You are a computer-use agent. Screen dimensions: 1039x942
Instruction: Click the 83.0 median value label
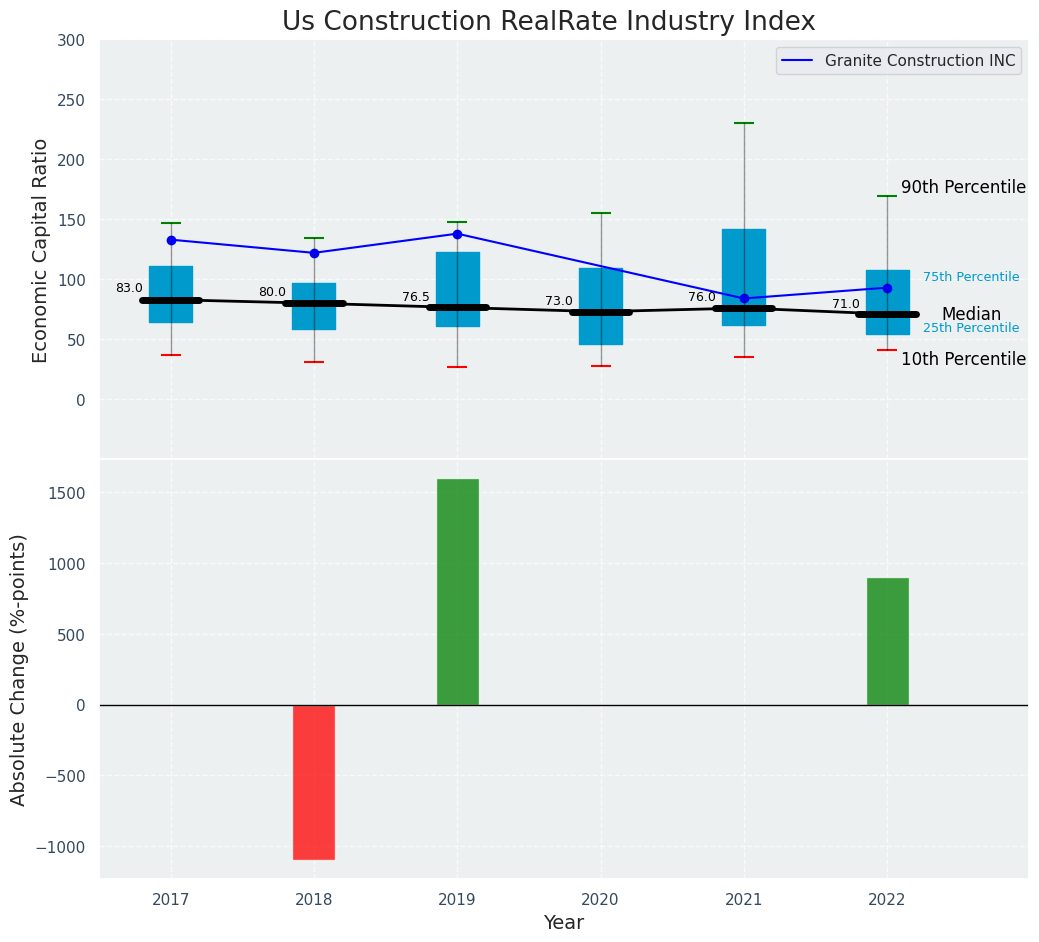(x=129, y=288)
